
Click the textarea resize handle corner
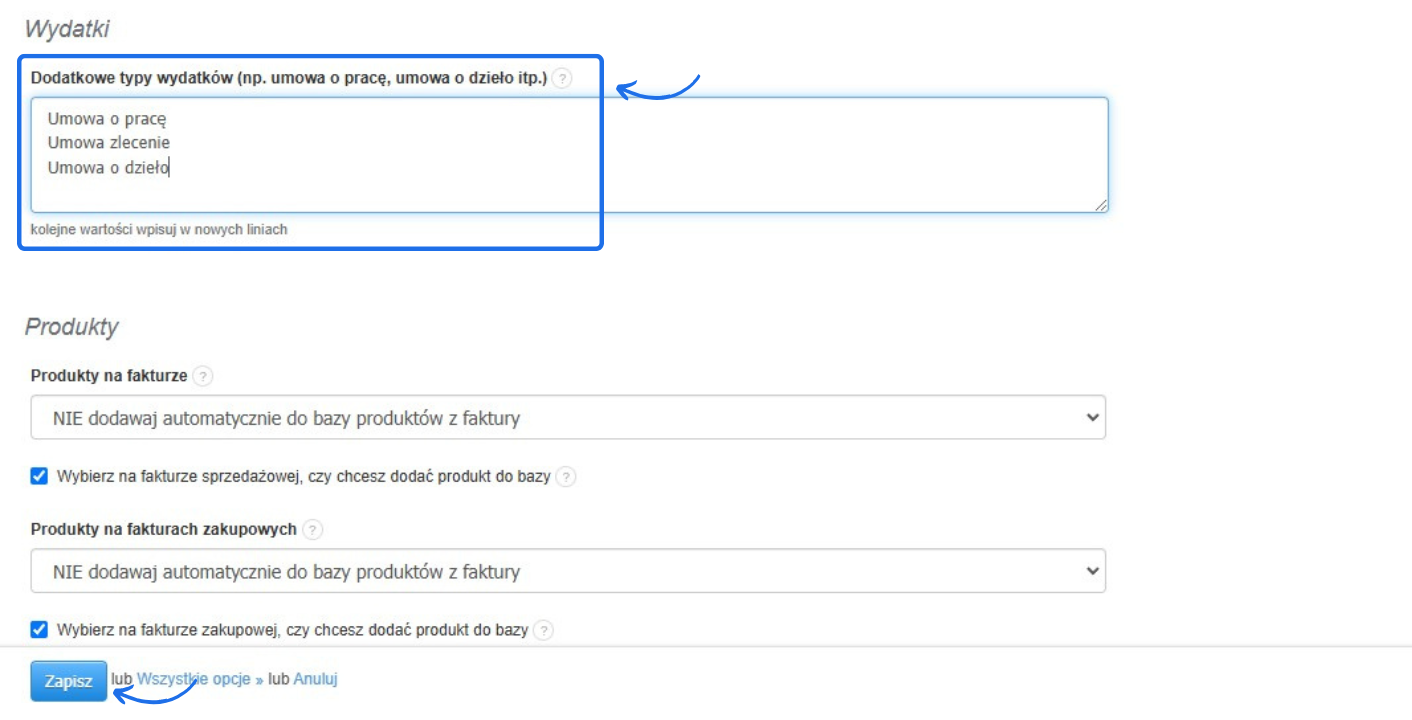1101,205
